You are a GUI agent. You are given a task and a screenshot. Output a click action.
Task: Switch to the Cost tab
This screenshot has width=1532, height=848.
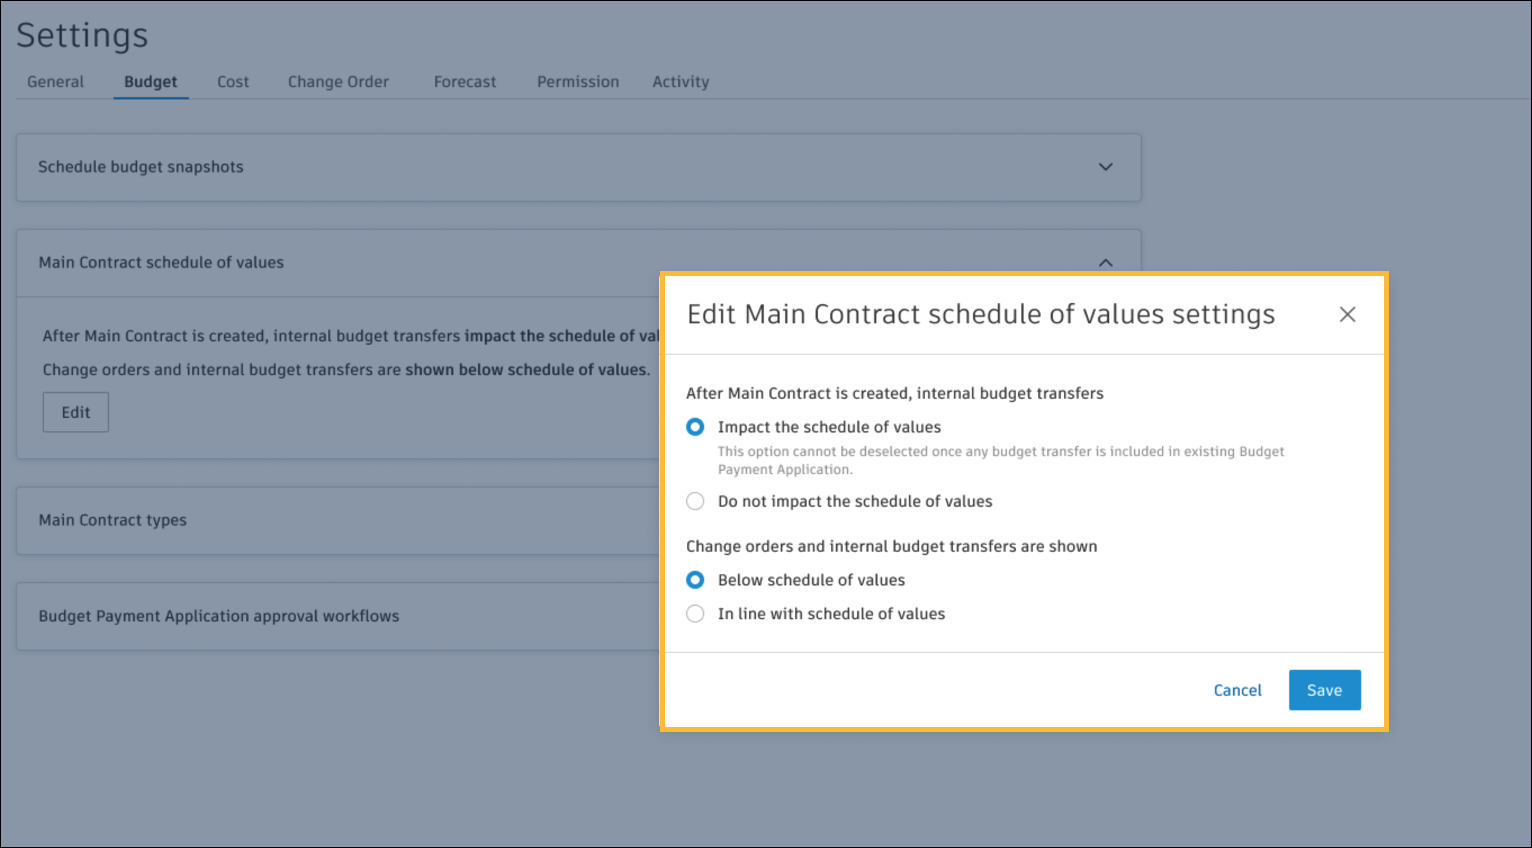coord(233,82)
